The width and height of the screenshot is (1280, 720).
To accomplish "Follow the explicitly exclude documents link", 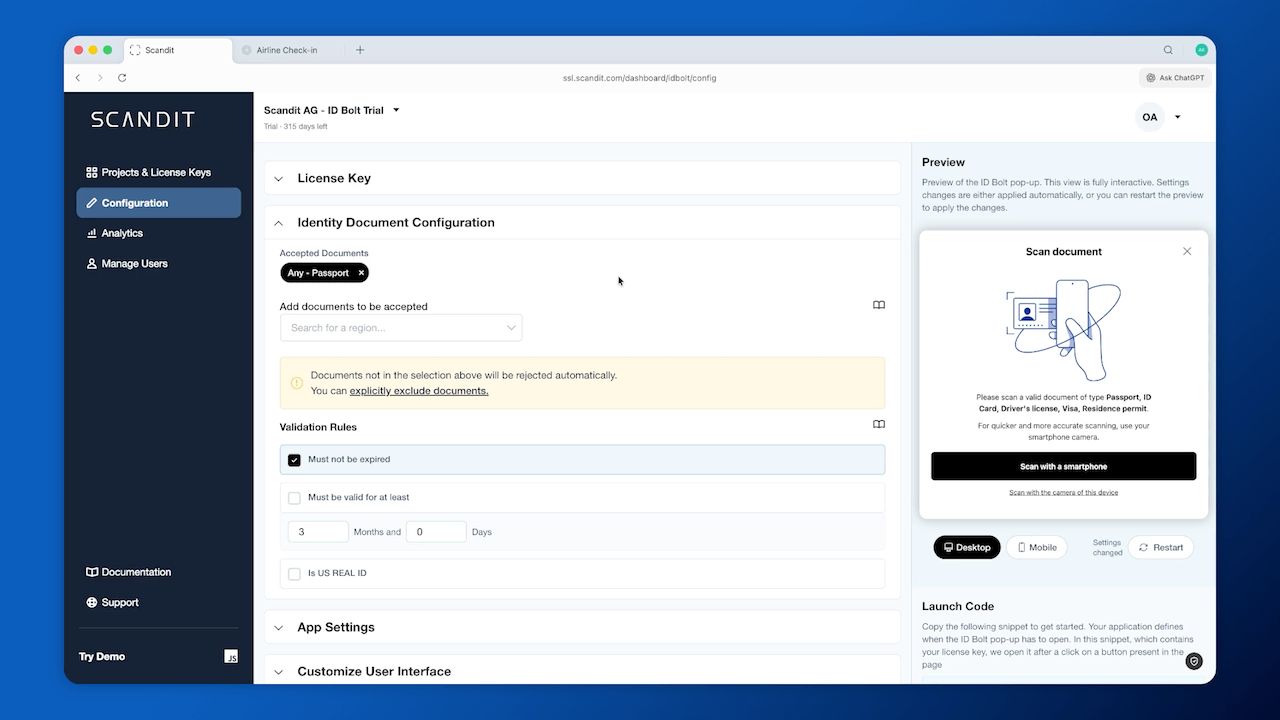I will coord(419,391).
